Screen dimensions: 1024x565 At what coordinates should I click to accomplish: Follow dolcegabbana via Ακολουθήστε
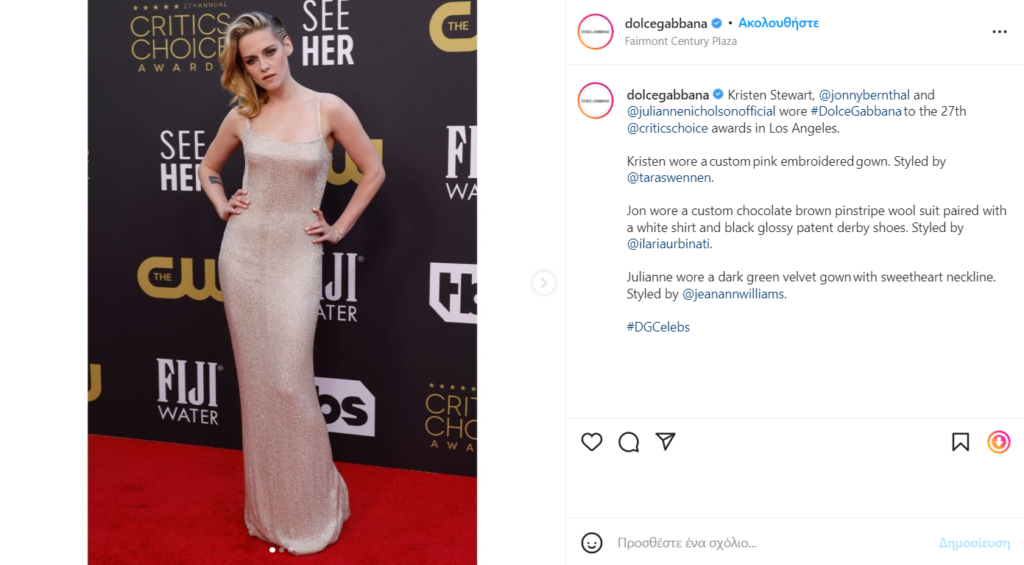click(778, 23)
